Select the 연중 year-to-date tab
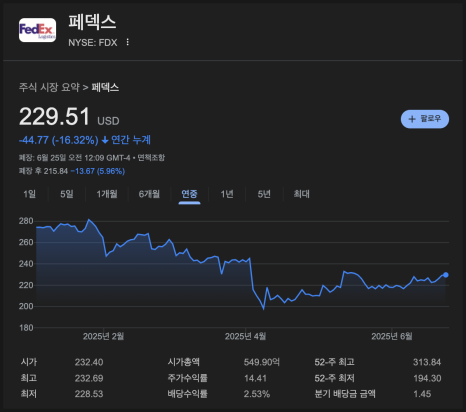 (x=189, y=194)
